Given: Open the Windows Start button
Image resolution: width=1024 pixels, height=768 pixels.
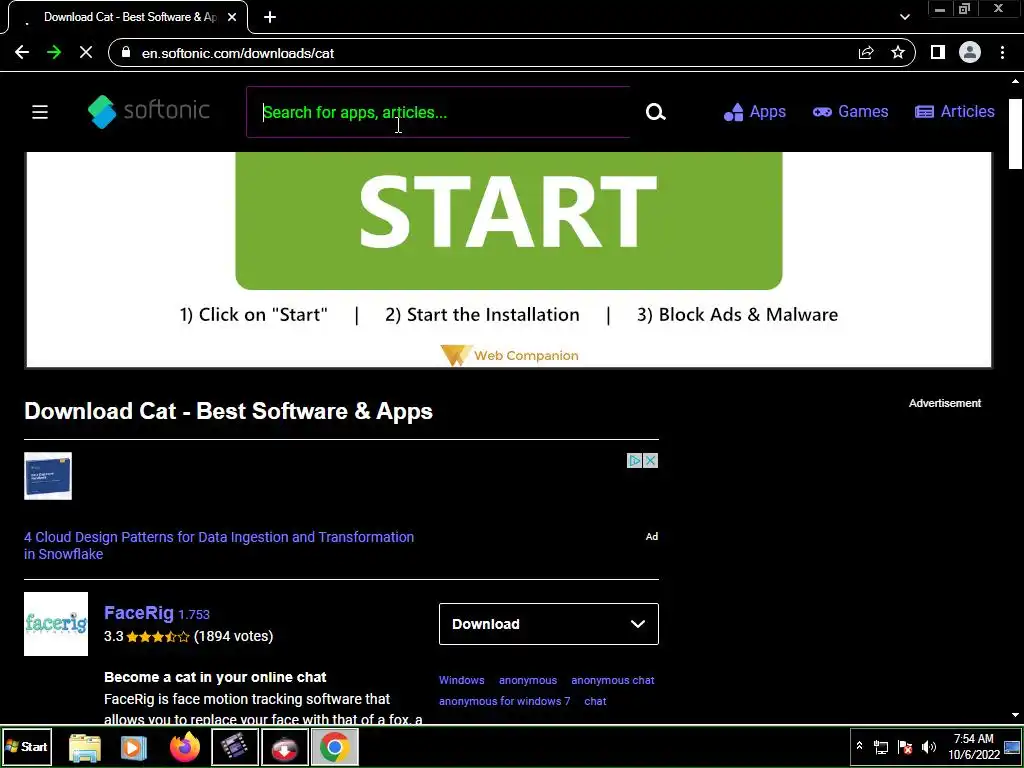Looking at the screenshot, I should pos(26,746).
